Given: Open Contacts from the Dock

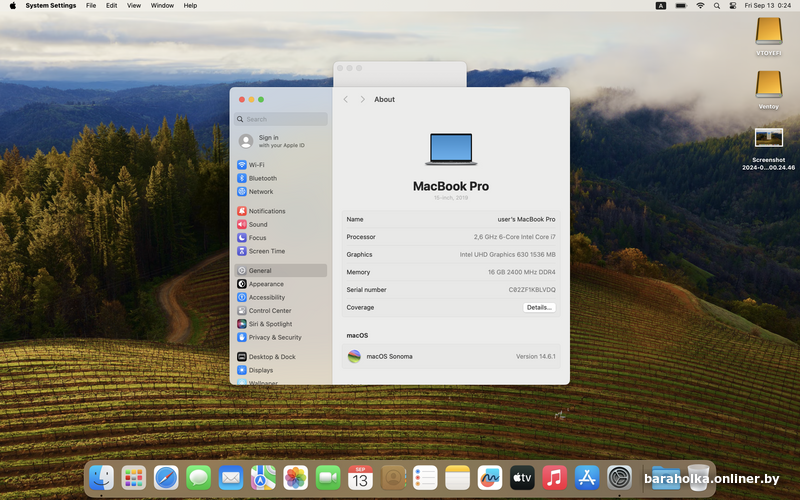Looking at the screenshot, I should click(393, 478).
